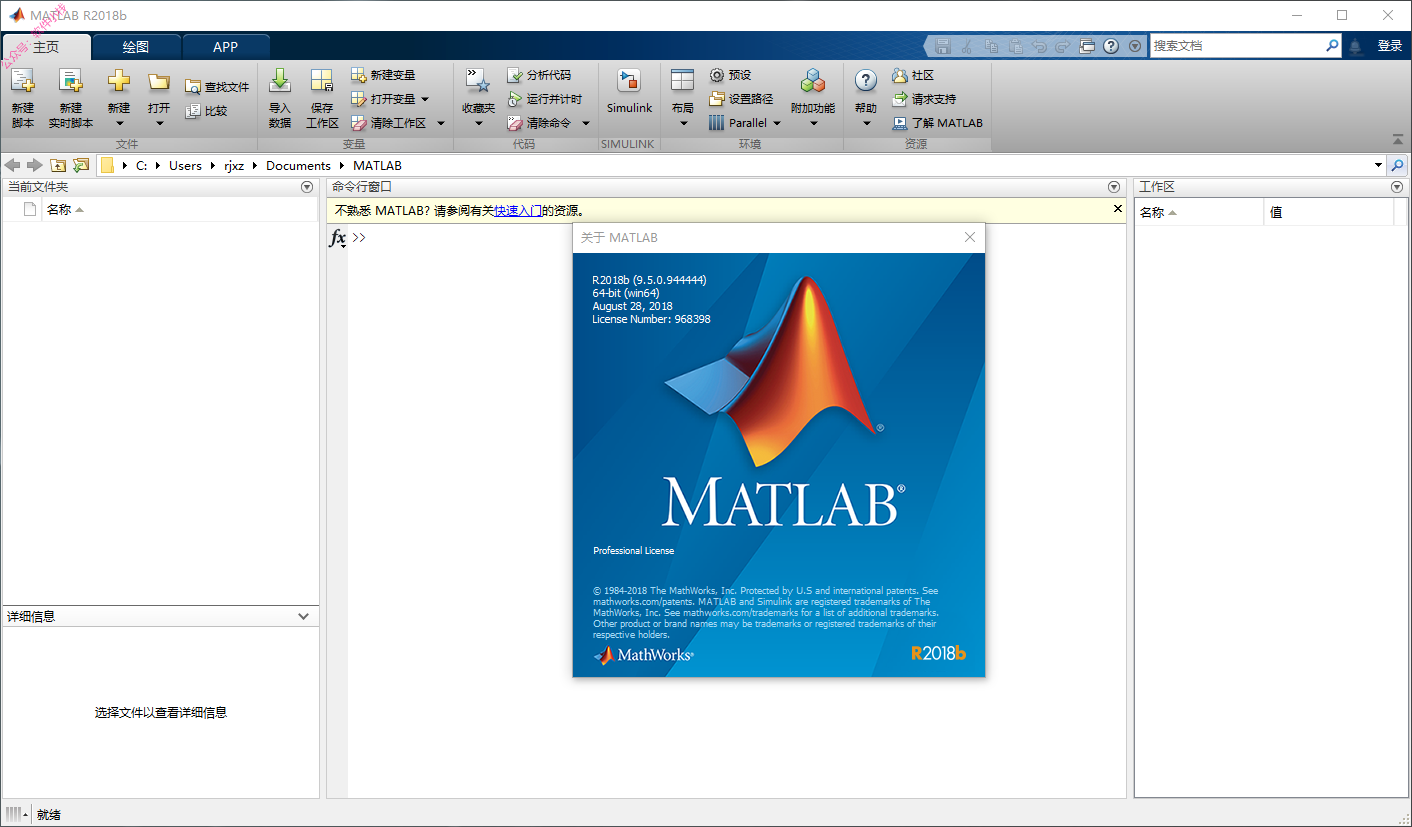Click 了解 MATLAB (Learn MATLAB)
Screen dimensions: 1412x827
pos(937,123)
